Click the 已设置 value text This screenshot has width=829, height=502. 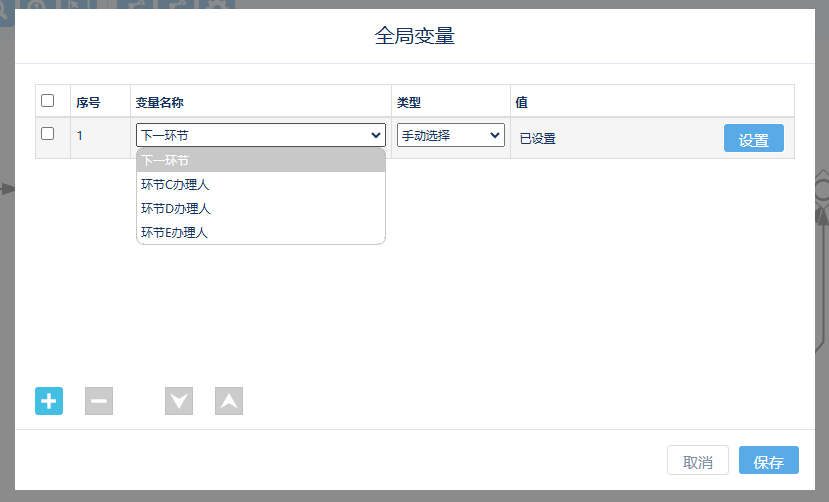pos(537,139)
